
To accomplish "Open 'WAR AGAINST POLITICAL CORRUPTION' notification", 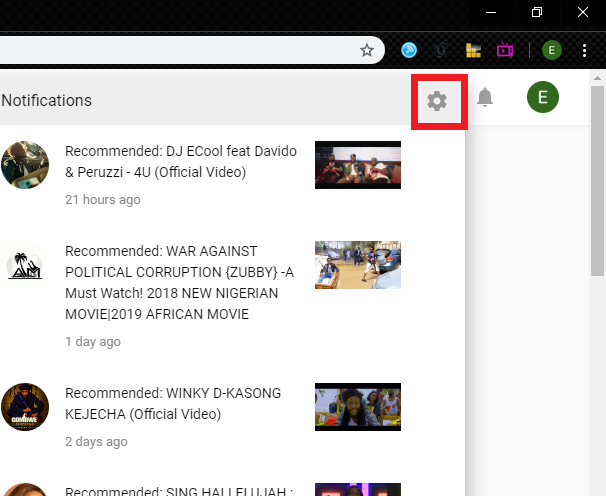I will tap(180, 283).
